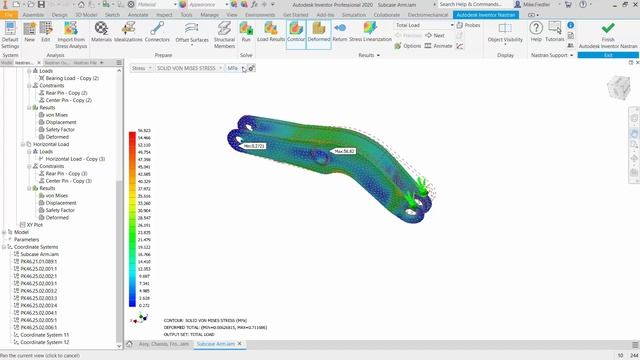Screen dimensions: 640x360
Task: Create a New analysis
Action: click(29, 33)
